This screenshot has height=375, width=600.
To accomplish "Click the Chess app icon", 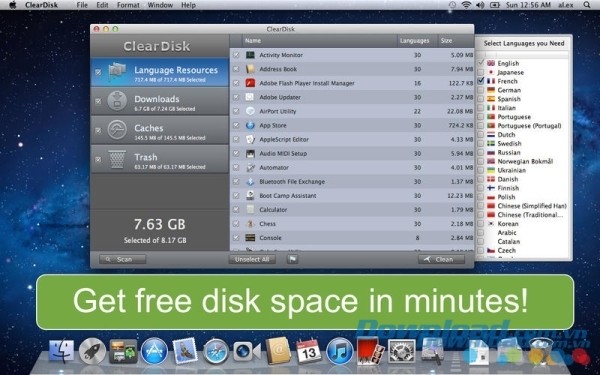I will 250,224.
